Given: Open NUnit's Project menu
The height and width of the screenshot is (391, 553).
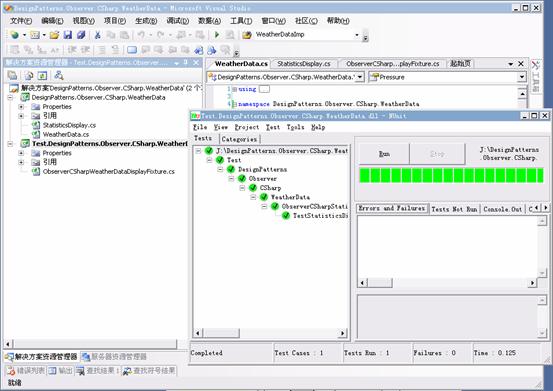Looking at the screenshot, I should (247, 127).
